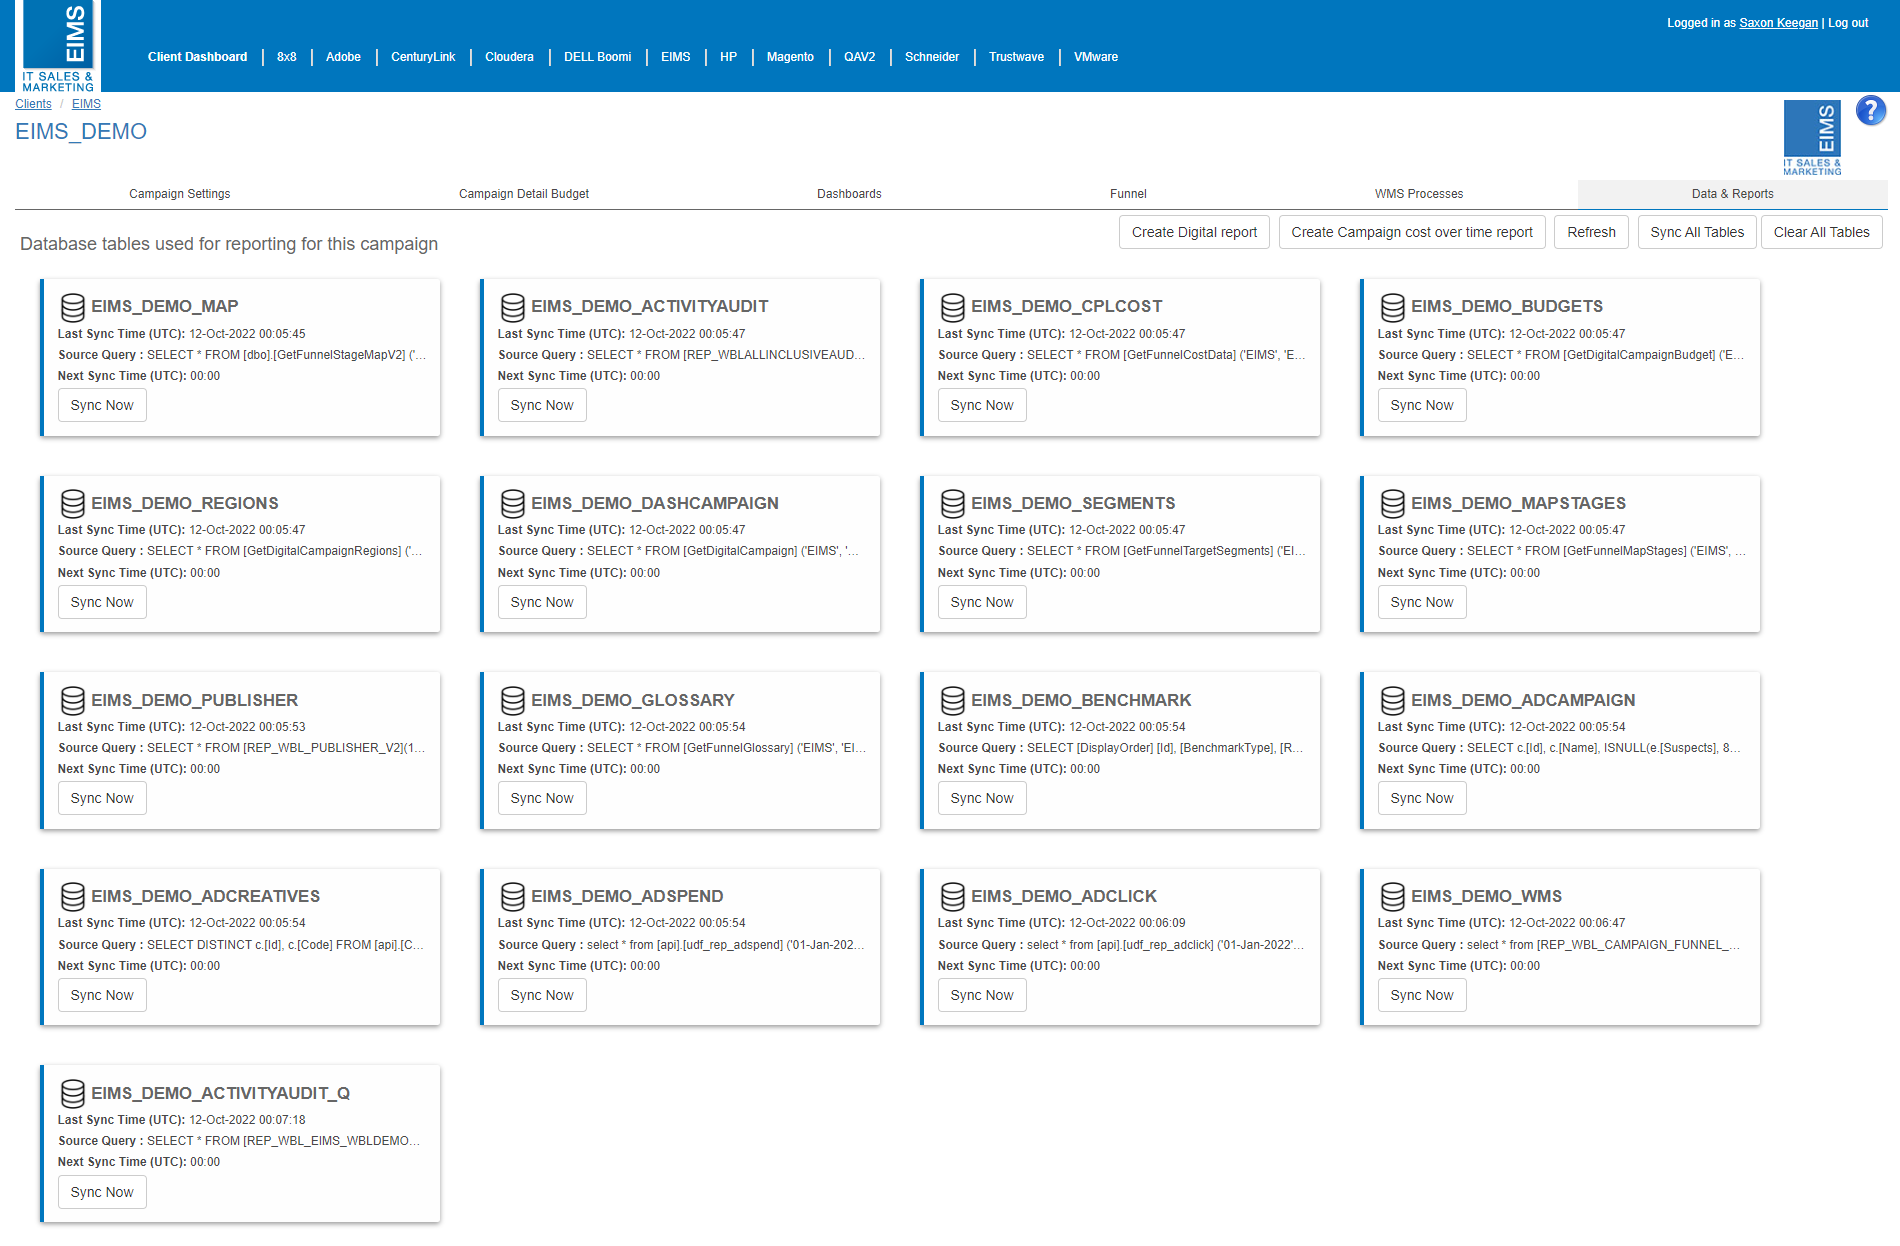Sync Now the EIMS_DEMO_MAPSTAGES table
Image resolution: width=1900 pixels, height=1246 pixels.
click(x=1422, y=602)
